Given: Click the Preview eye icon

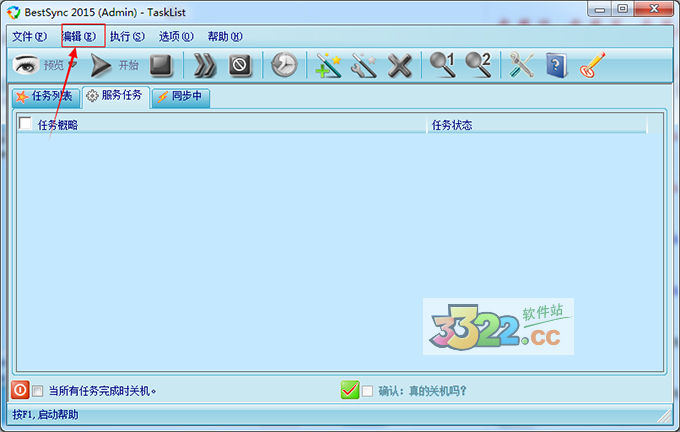Looking at the screenshot, I should pyautogui.click(x=26, y=65).
